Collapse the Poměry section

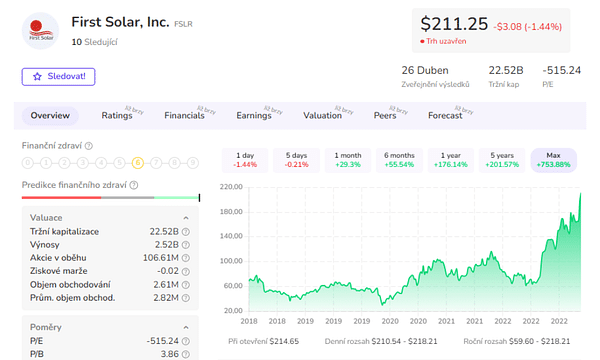pos(186,327)
